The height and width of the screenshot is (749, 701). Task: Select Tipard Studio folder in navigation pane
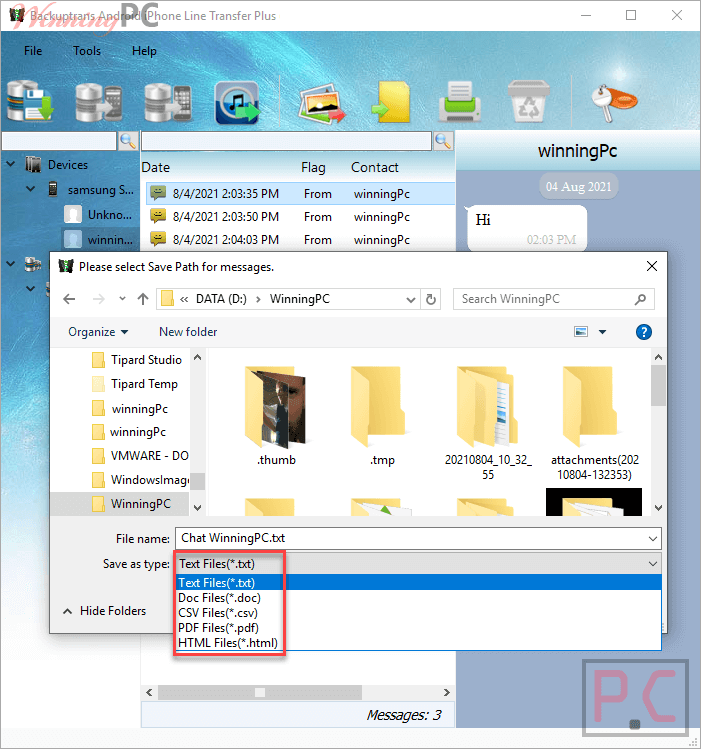pos(137,360)
